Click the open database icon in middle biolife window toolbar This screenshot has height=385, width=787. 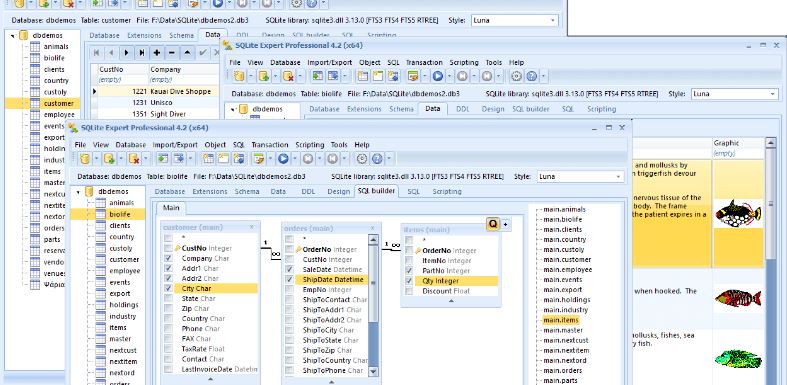pyautogui.click(x=239, y=76)
